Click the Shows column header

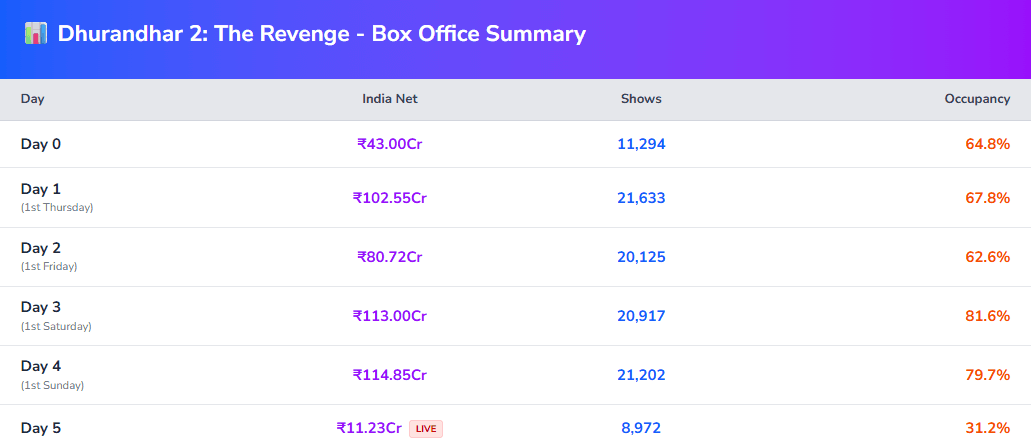point(641,99)
